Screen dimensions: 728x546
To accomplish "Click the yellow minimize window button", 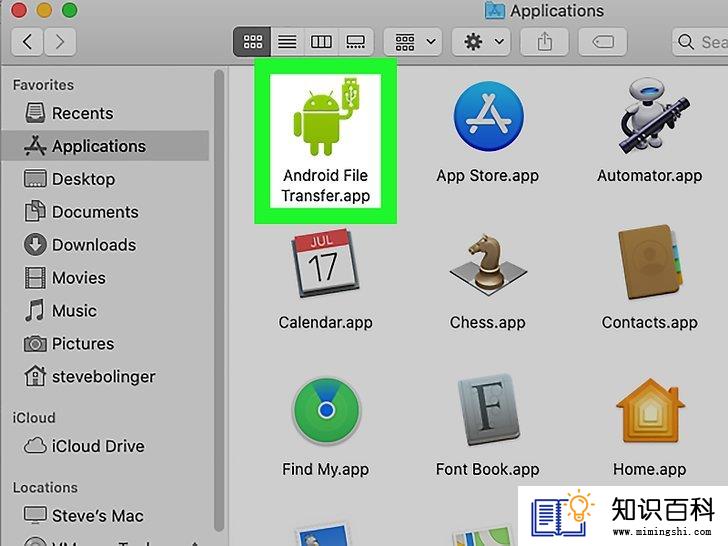I will [x=44, y=10].
